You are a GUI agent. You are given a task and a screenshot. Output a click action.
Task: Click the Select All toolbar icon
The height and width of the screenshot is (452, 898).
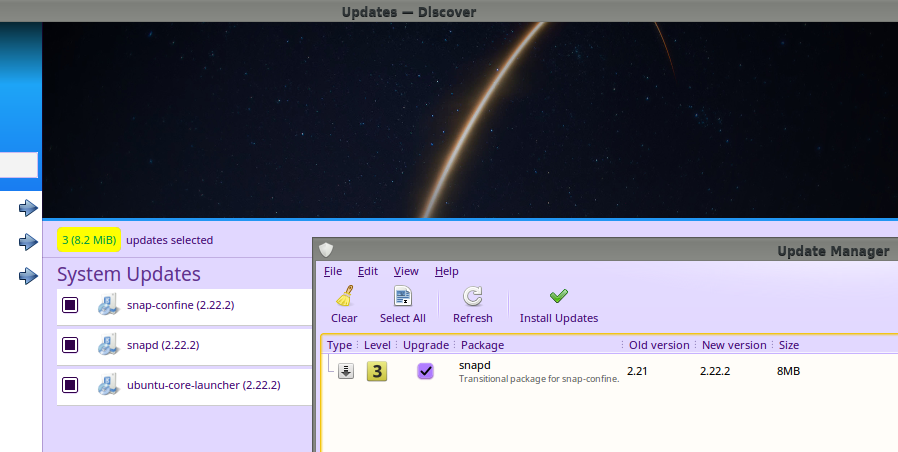pos(403,296)
